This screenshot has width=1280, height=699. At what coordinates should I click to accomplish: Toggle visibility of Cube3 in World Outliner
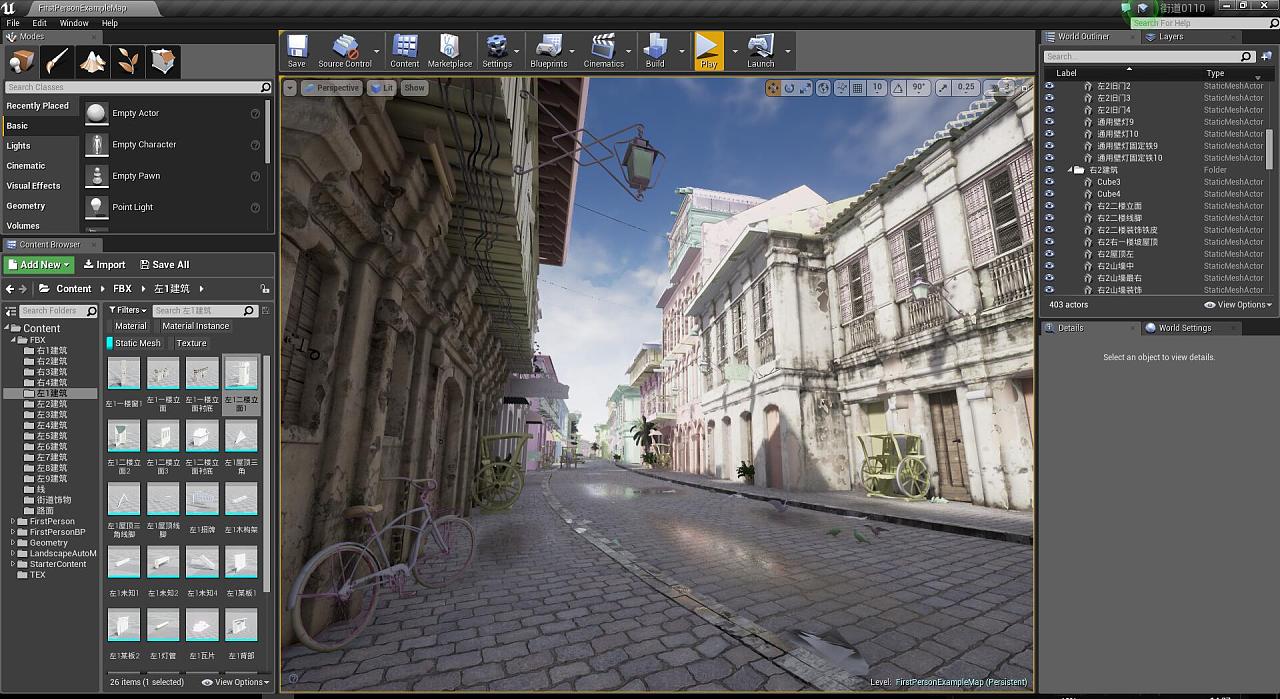[x=1049, y=182]
